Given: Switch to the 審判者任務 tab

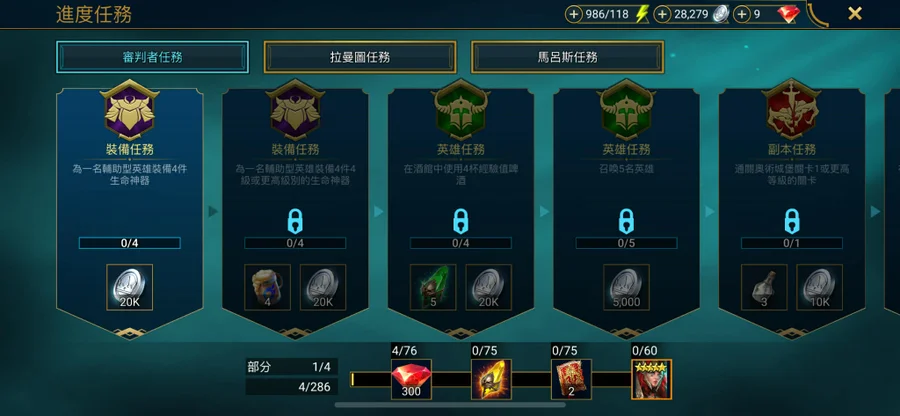Looking at the screenshot, I should [153, 57].
